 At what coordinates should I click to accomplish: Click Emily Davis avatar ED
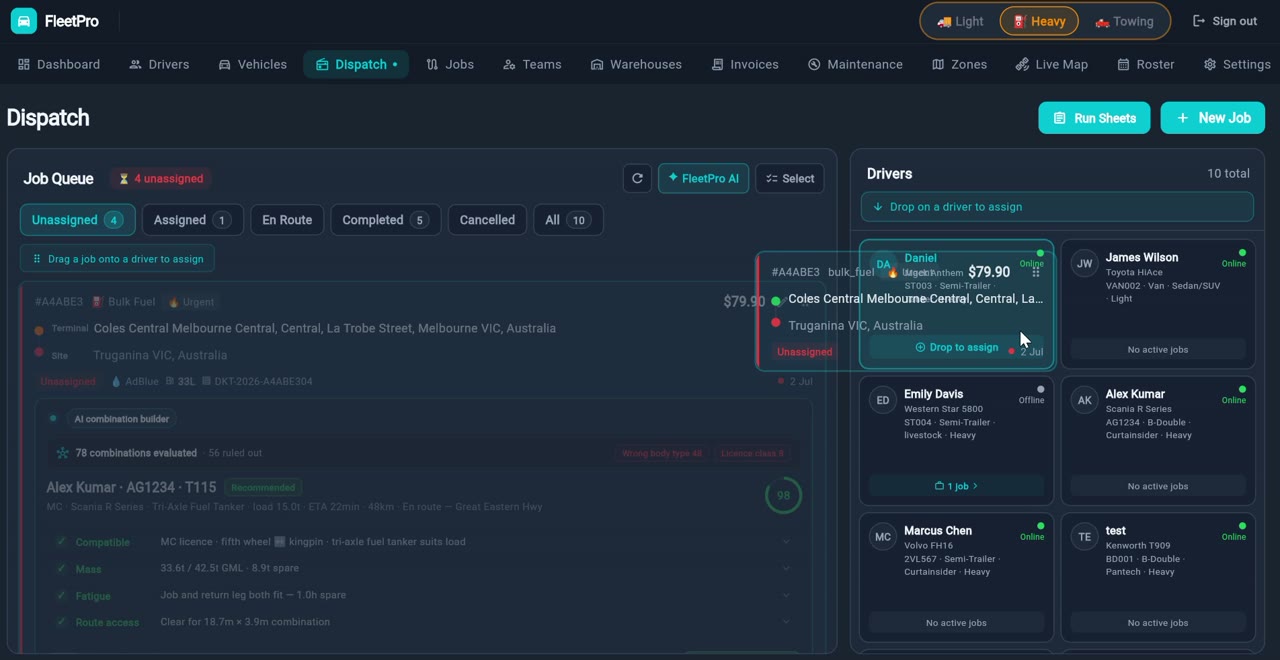883,400
